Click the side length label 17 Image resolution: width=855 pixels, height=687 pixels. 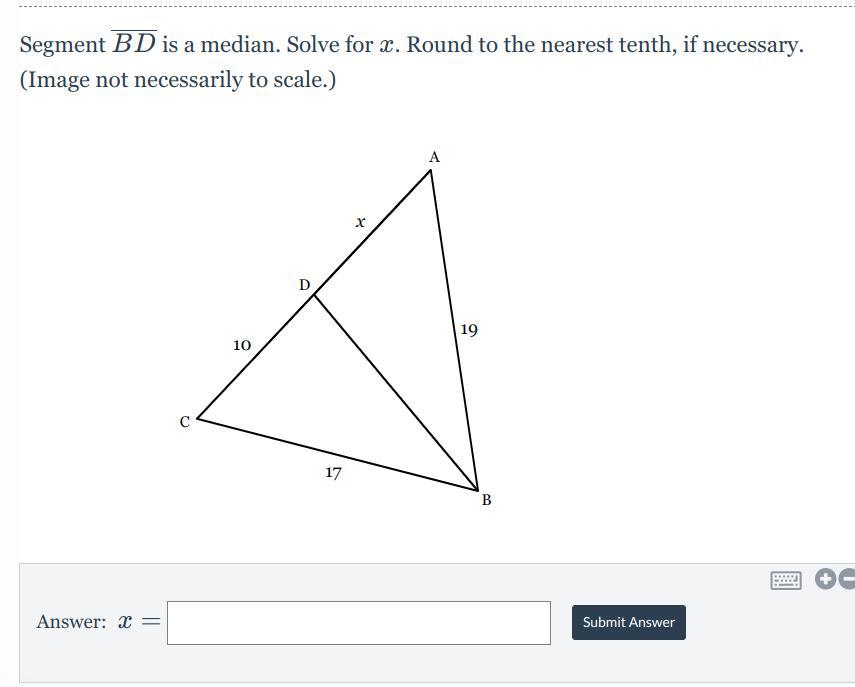(x=333, y=472)
